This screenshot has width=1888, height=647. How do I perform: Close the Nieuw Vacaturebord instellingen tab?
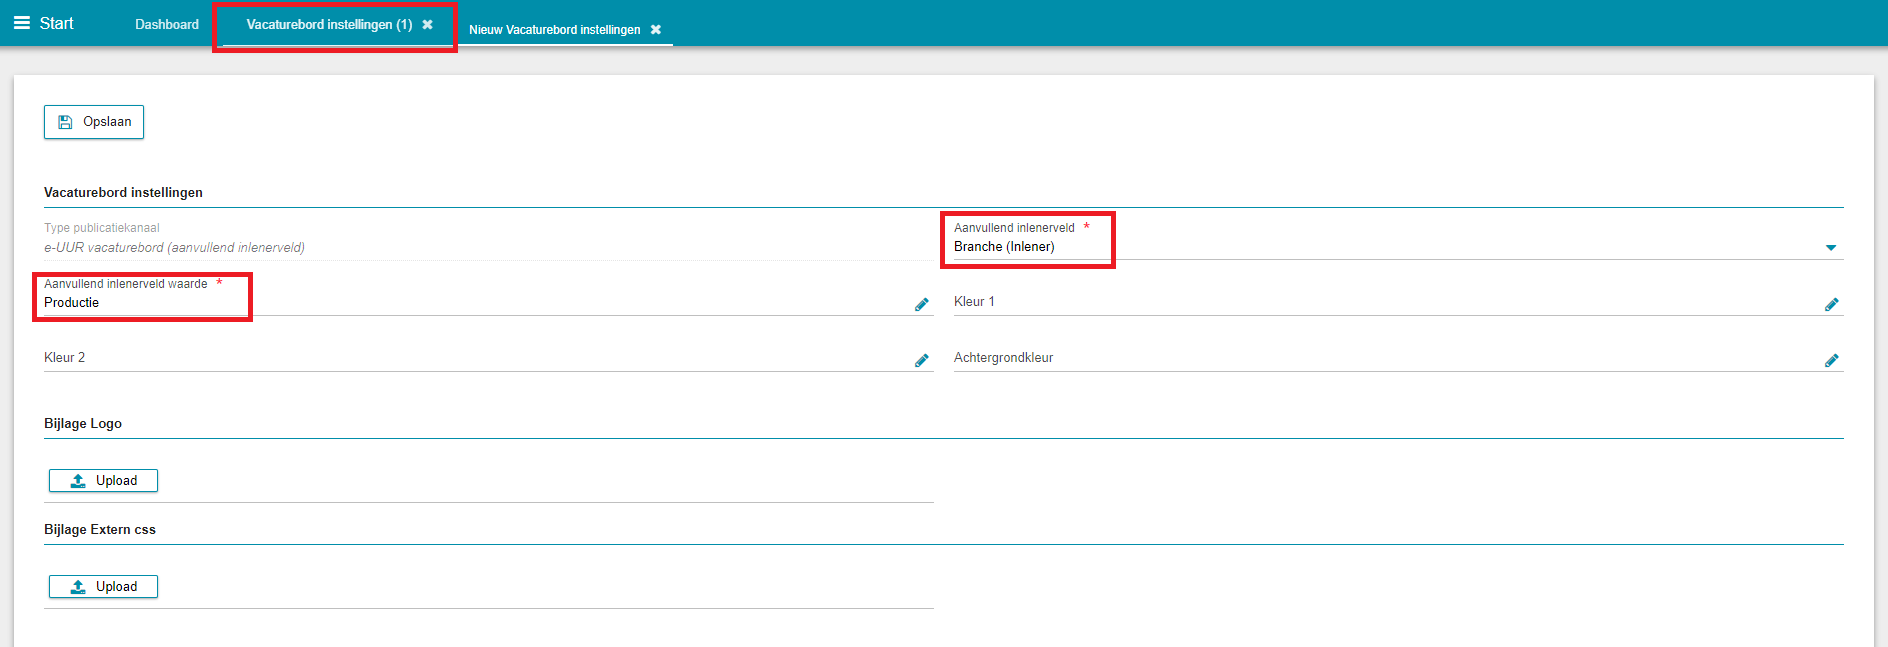(x=656, y=30)
